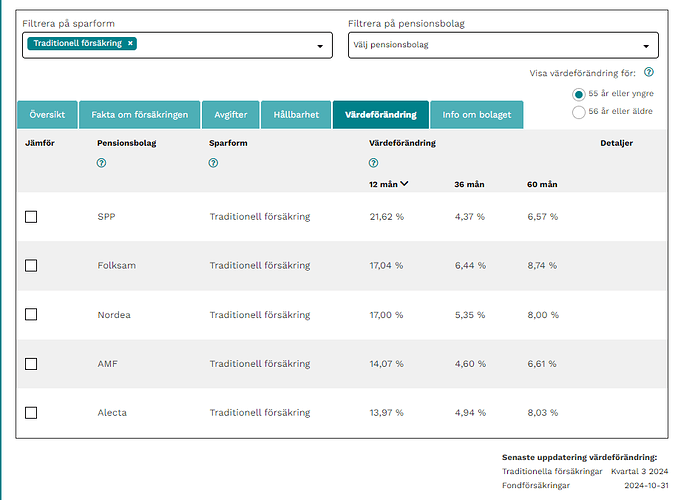Click Alecta's 13,97 % value
The image size is (678, 500).
387,413
